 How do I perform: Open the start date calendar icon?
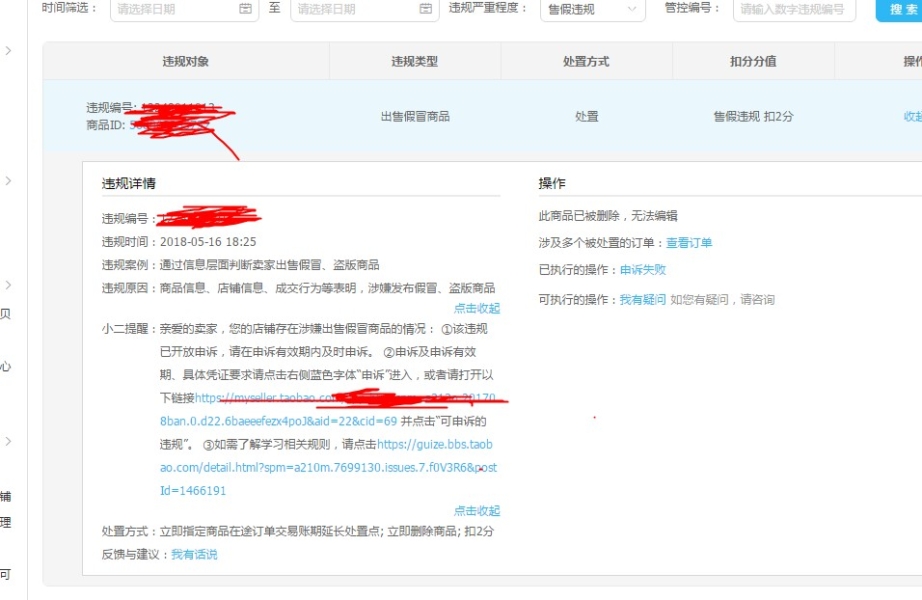coord(246,9)
